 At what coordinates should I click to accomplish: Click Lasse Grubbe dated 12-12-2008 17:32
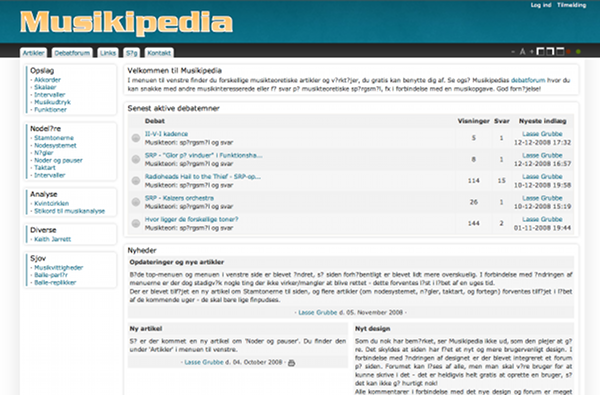(x=543, y=134)
